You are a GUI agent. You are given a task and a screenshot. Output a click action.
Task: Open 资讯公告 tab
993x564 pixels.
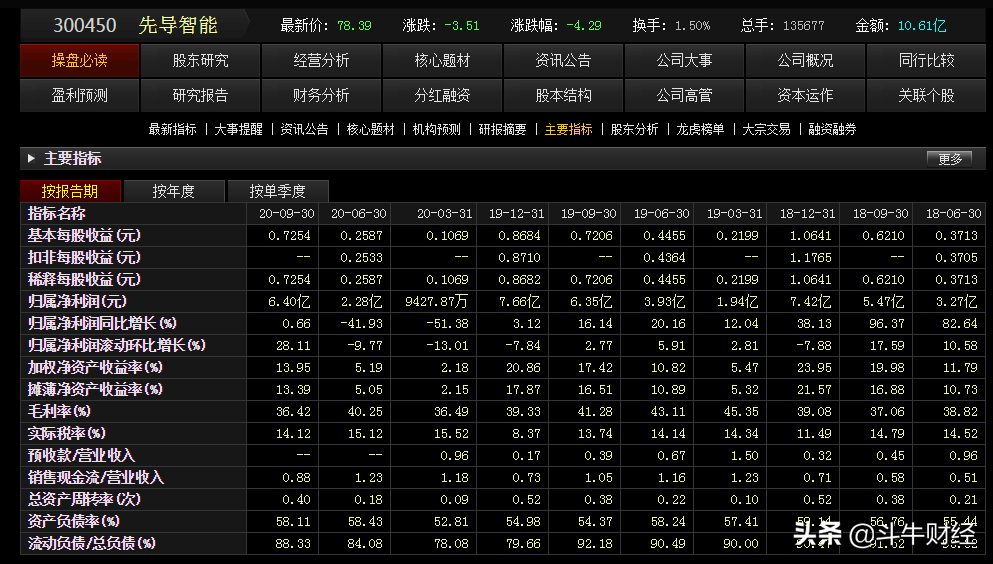click(x=563, y=61)
